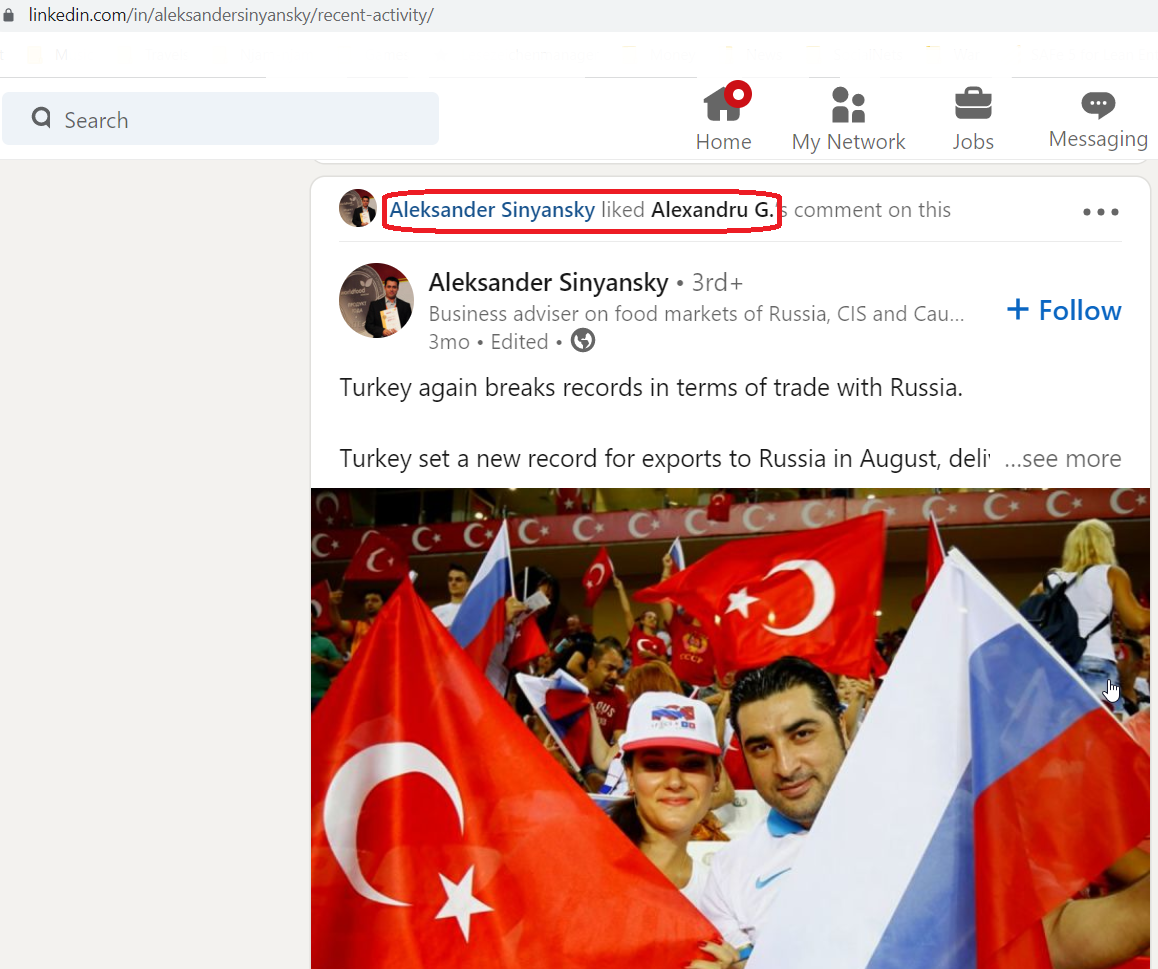The width and height of the screenshot is (1158, 969).
Task: Follow Aleksander Sinyansky
Action: [x=1064, y=310]
